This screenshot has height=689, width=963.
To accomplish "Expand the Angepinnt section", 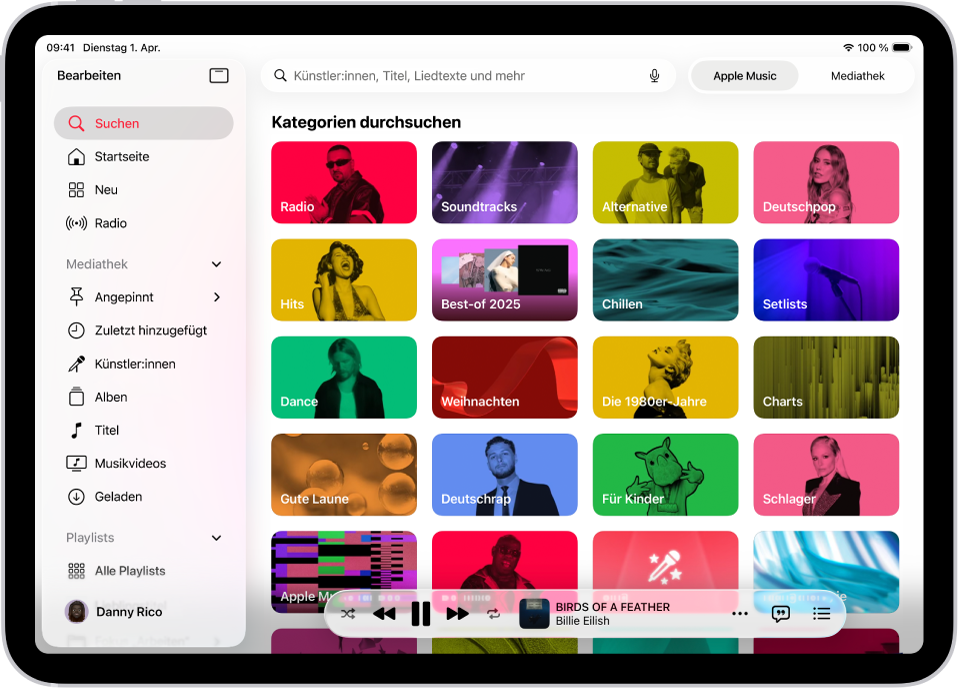I will 216,297.
